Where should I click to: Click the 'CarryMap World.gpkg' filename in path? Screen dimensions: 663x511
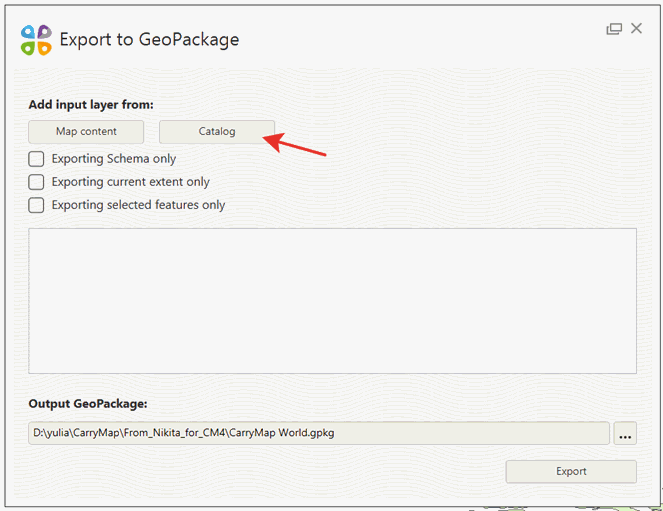tap(282, 433)
